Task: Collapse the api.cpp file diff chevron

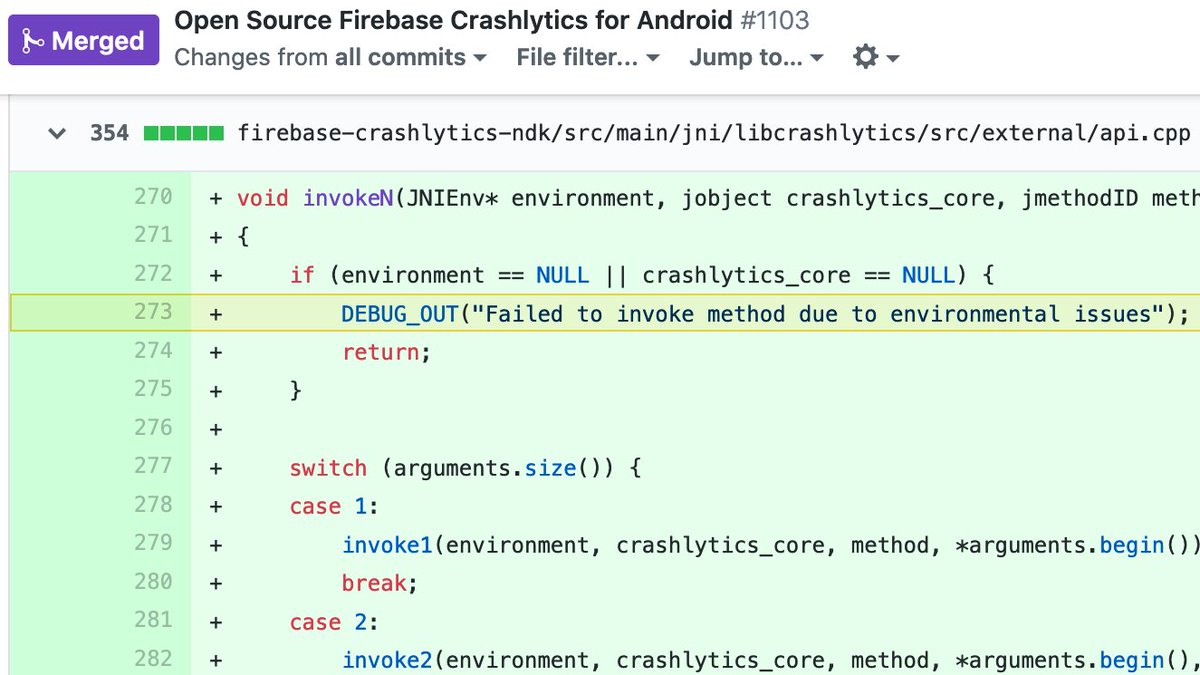Action: 57,133
